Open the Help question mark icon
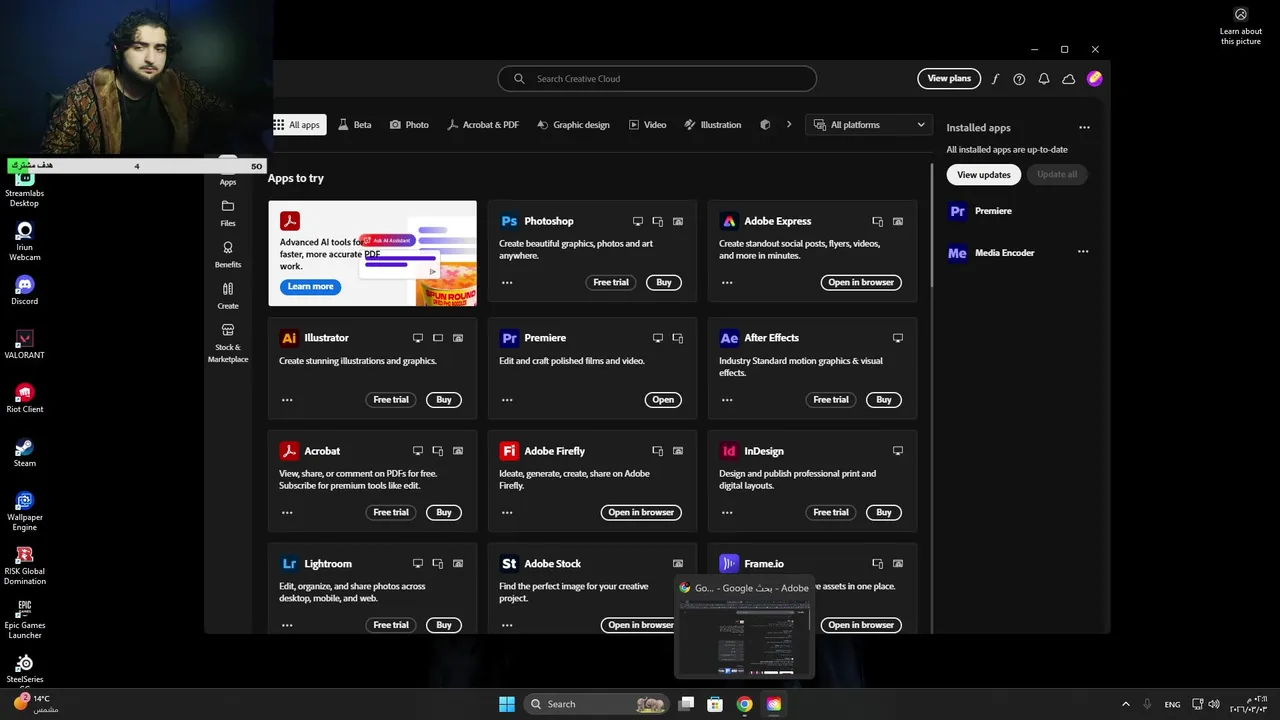The height and width of the screenshot is (720, 1280). [1019, 79]
